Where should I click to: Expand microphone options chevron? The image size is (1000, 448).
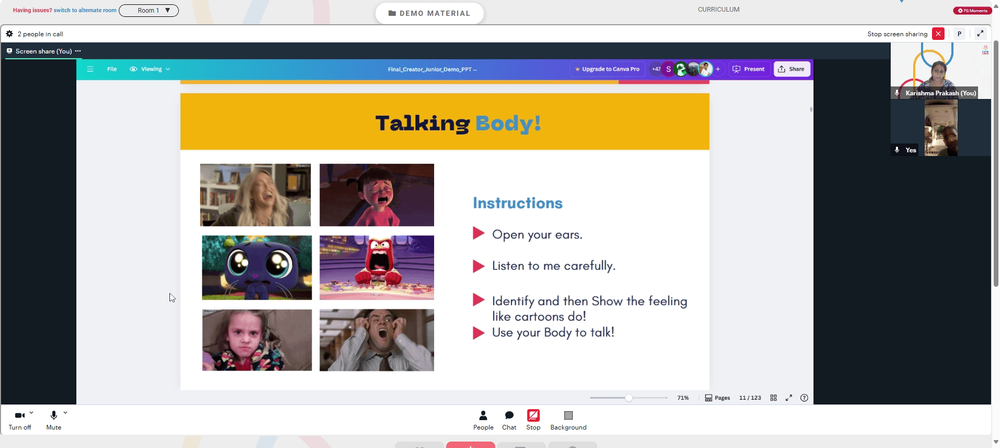tap(65, 413)
